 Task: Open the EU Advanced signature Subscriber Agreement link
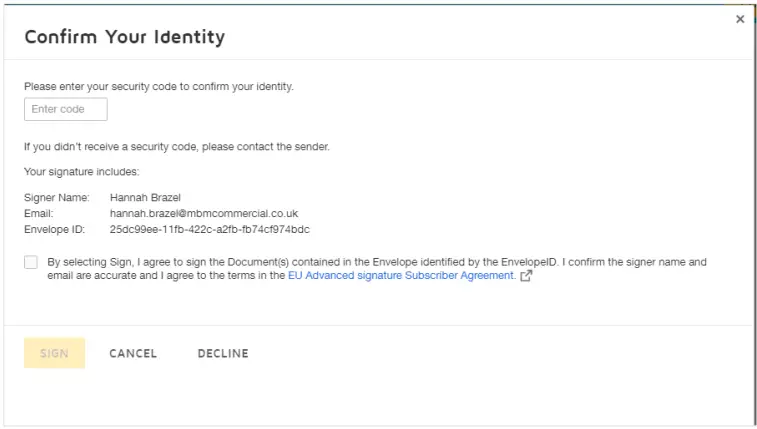(401, 276)
